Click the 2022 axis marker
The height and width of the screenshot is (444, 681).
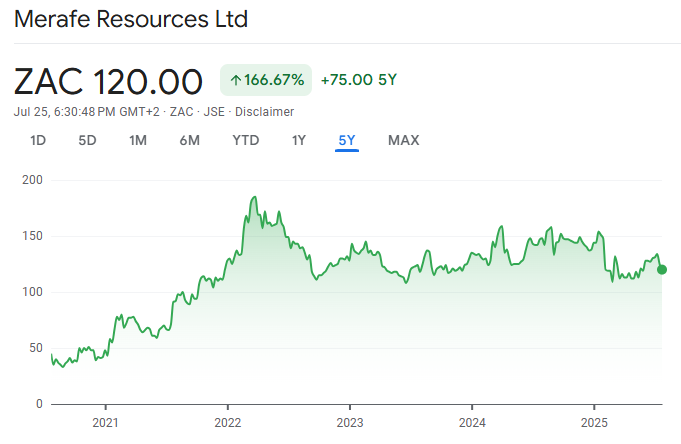tap(228, 423)
